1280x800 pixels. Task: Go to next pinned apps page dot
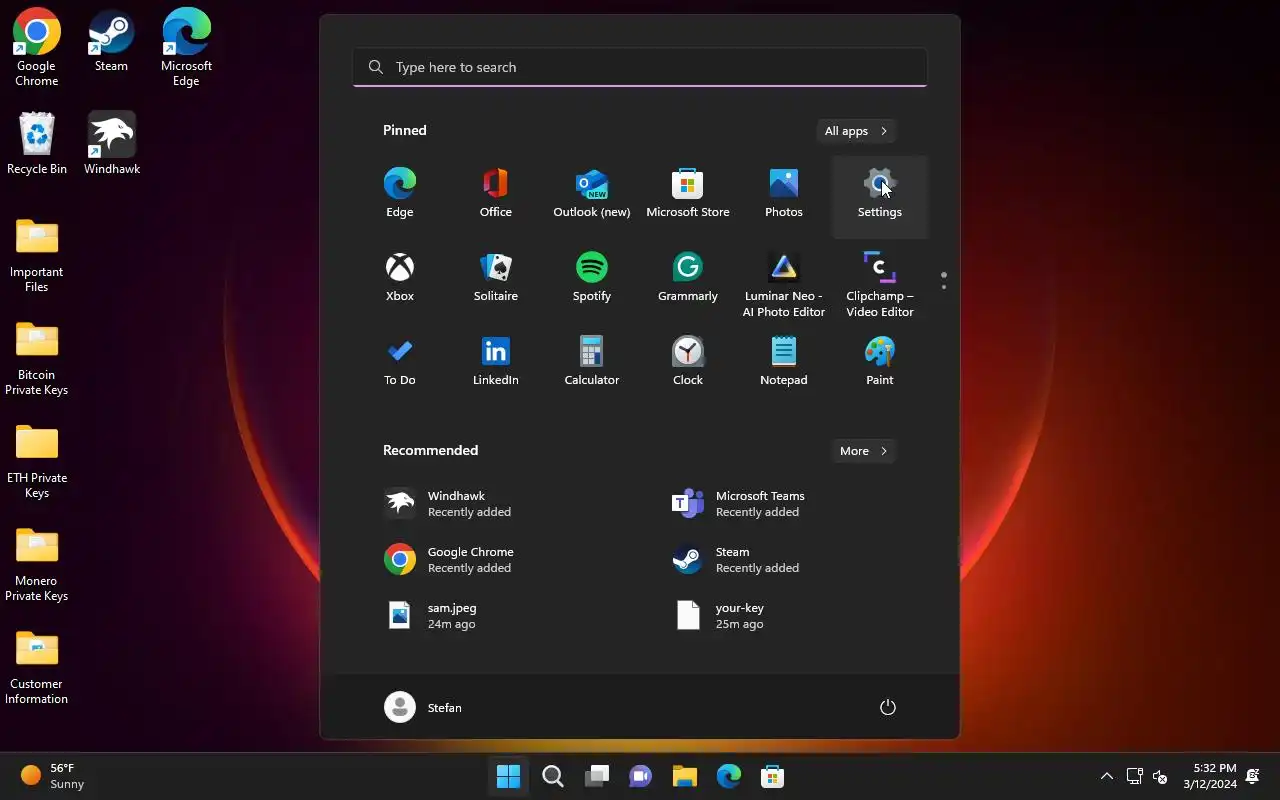click(944, 287)
